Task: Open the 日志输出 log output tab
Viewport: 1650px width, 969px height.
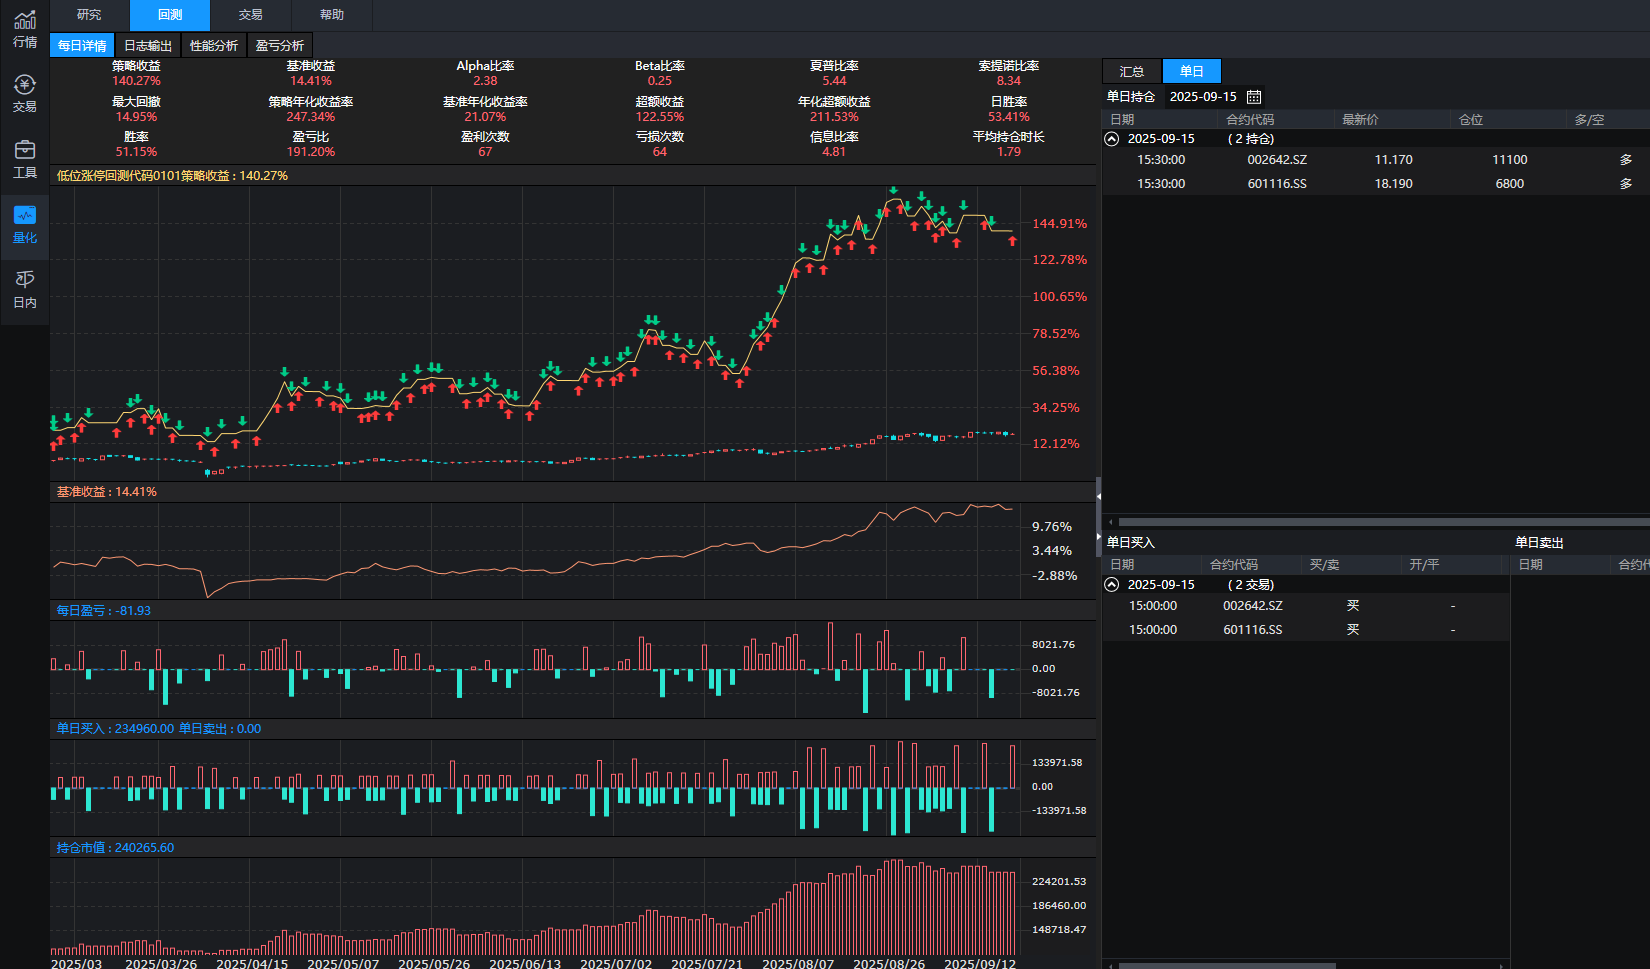Action: coord(147,46)
